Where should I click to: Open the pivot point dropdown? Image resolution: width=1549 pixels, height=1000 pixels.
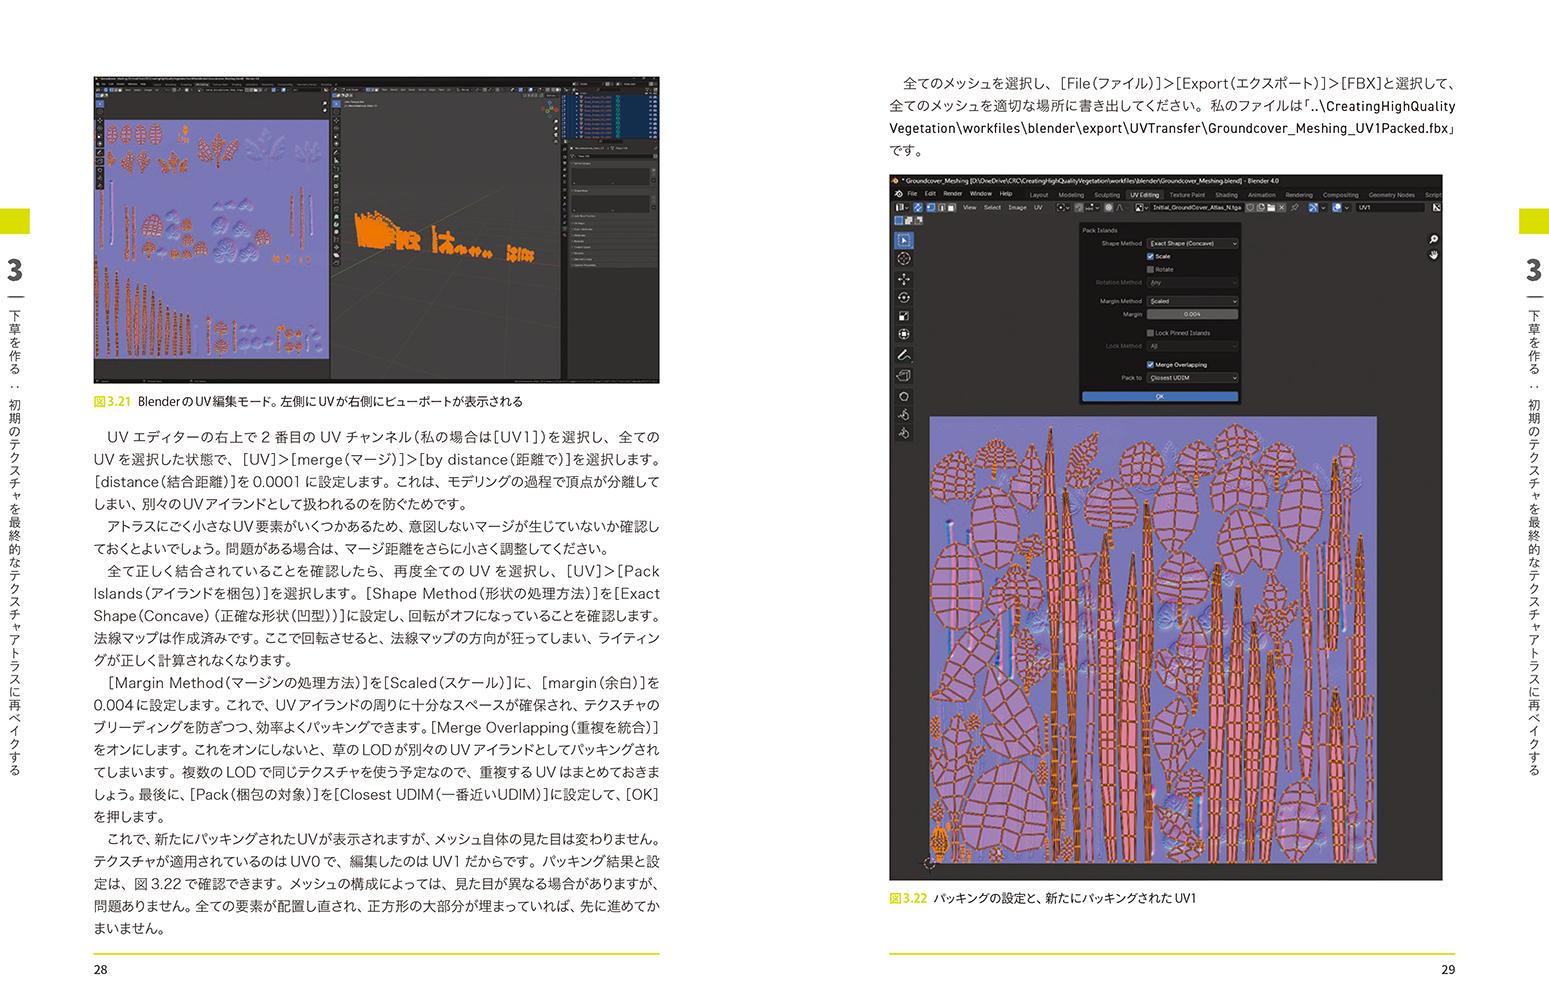tap(1063, 208)
